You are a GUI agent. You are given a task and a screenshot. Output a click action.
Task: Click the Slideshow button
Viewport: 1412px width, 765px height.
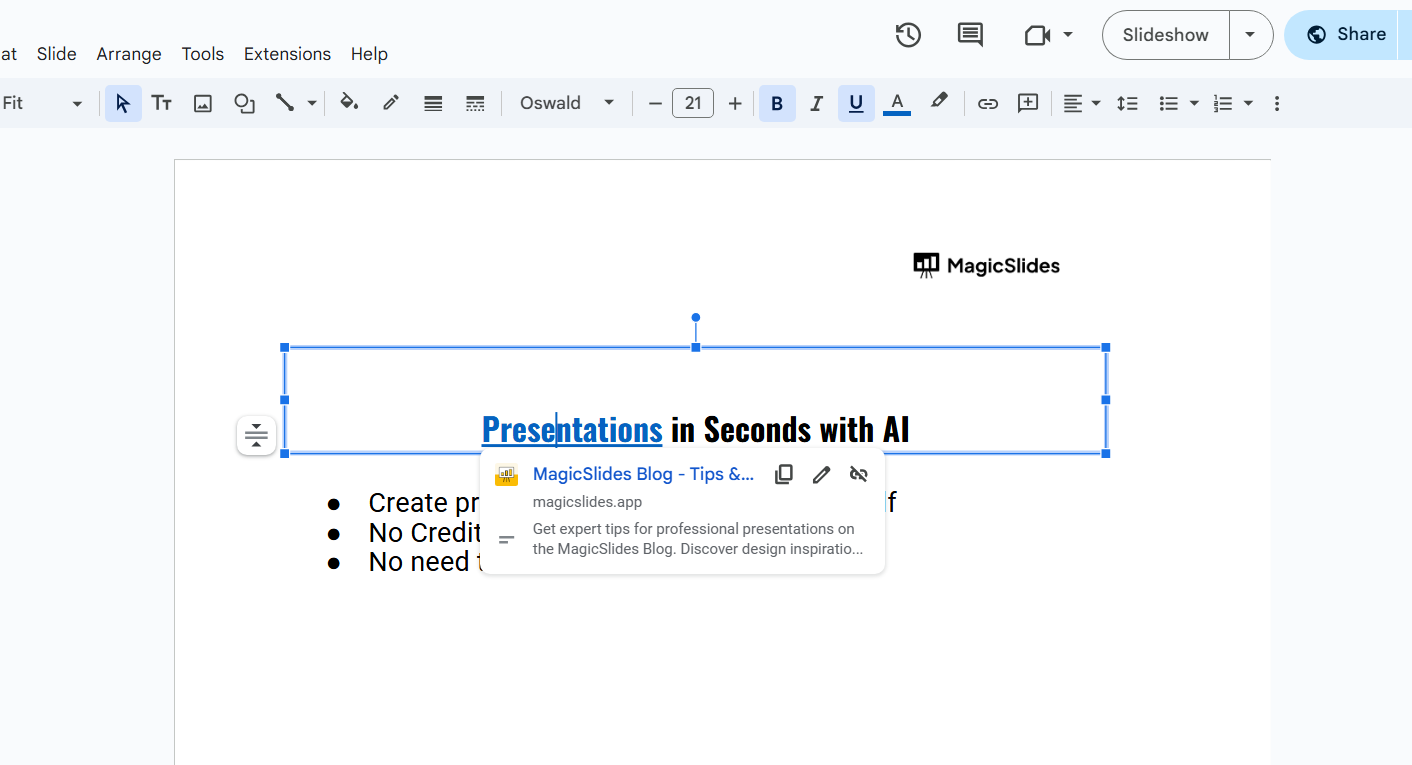tap(1166, 35)
